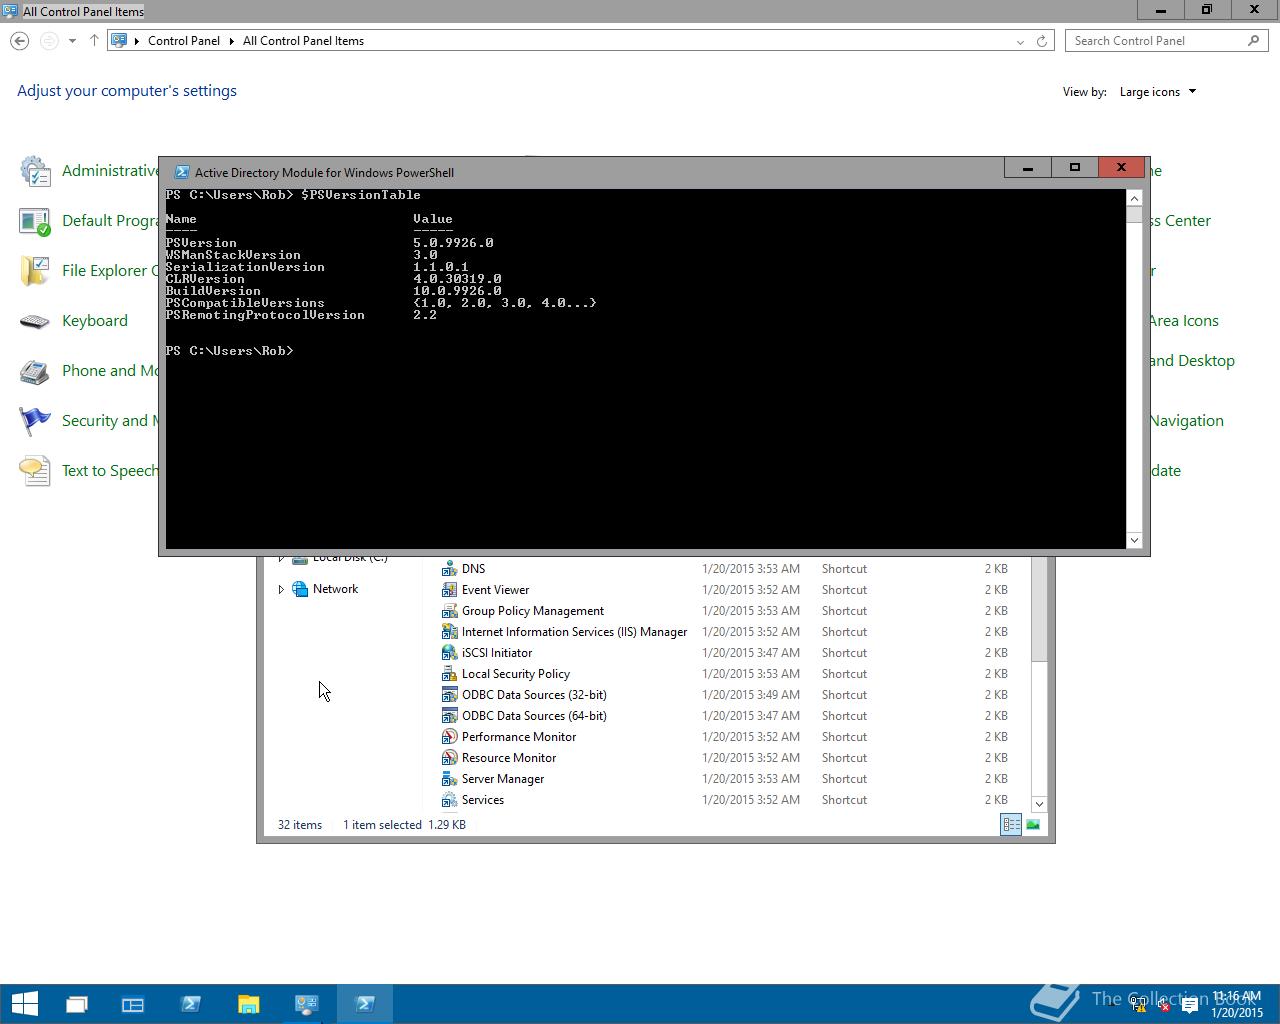Open Task View on the taskbar
Image resolution: width=1280 pixels, height=1024 pixels.
[x=77, y=1004]
